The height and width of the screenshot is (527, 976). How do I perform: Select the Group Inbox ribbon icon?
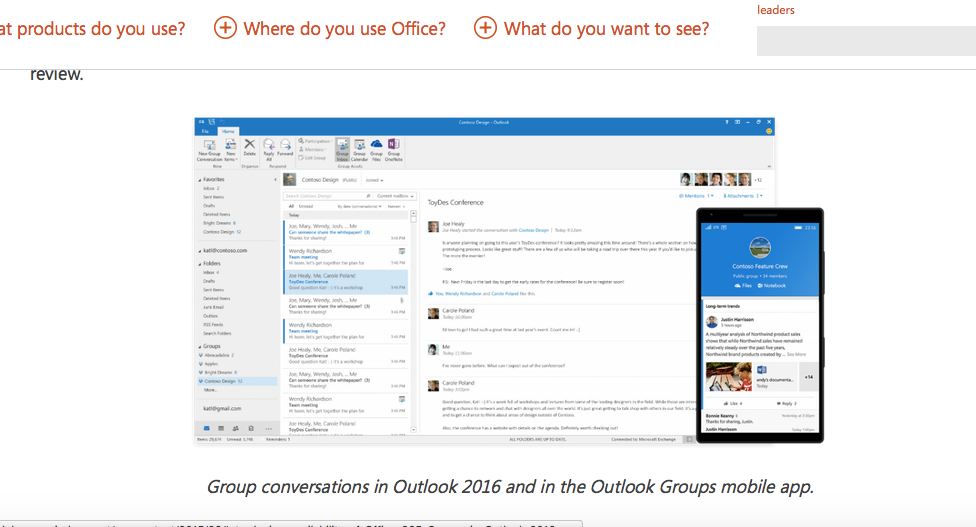343,148
